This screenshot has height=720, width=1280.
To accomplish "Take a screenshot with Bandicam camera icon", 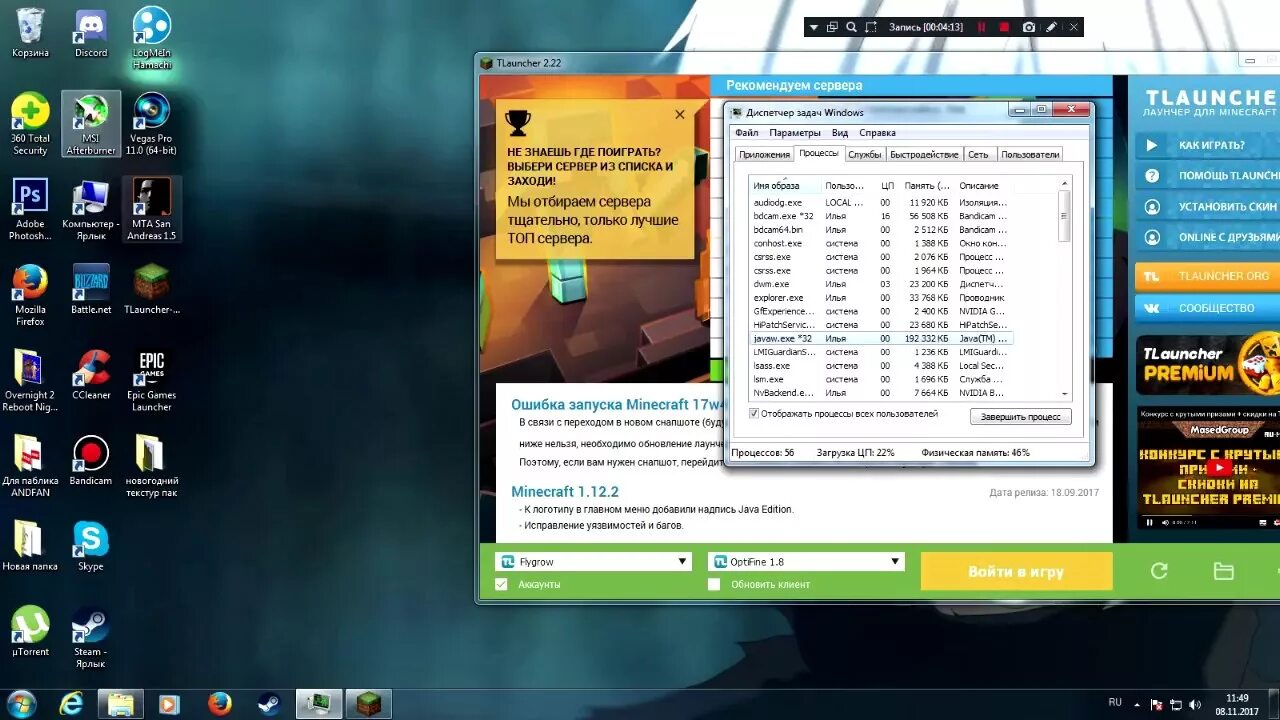I will [x=1028, y=27].
